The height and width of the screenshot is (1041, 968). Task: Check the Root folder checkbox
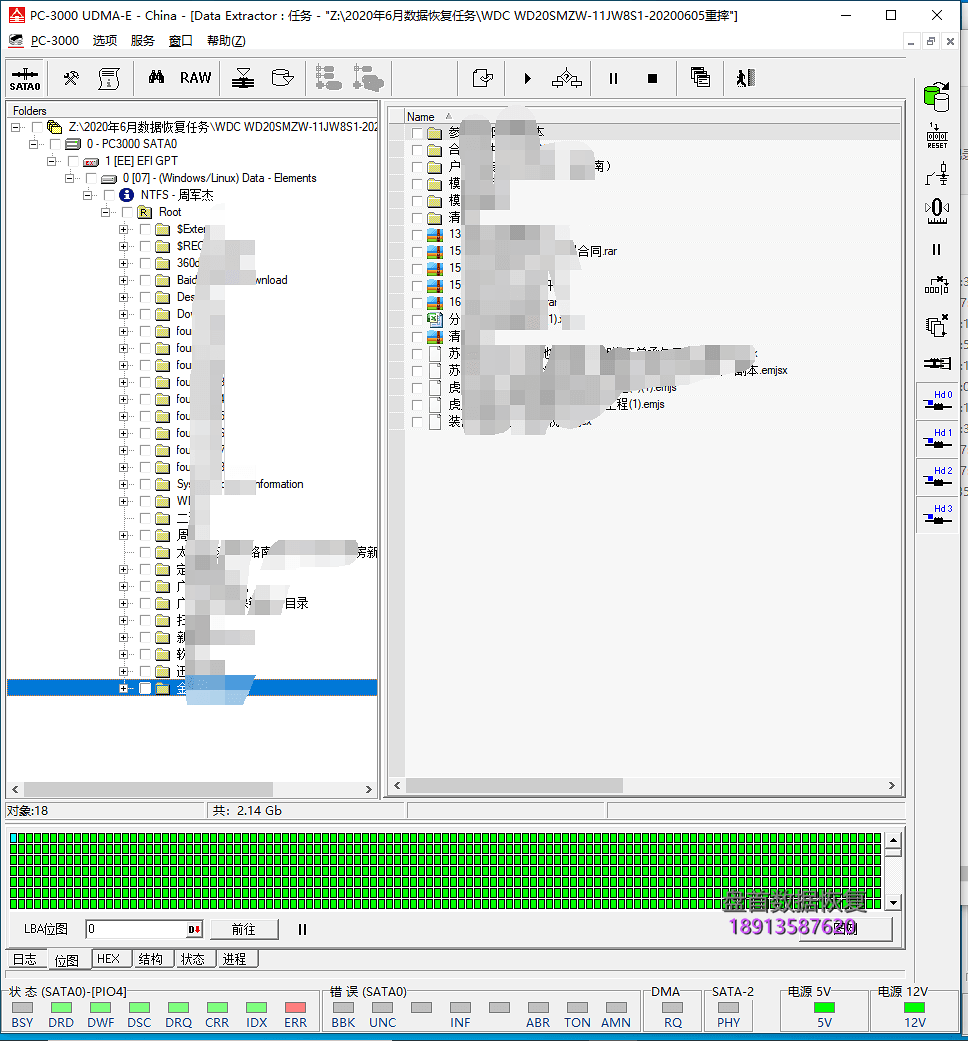click(x=127, y=212)
